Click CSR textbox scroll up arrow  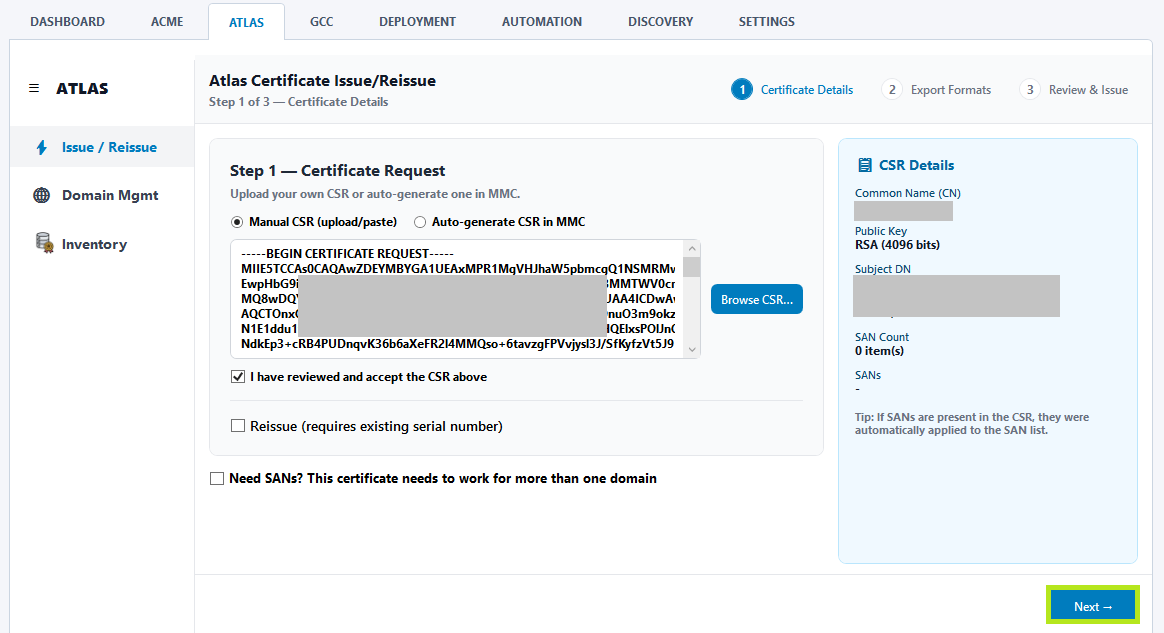692,249
